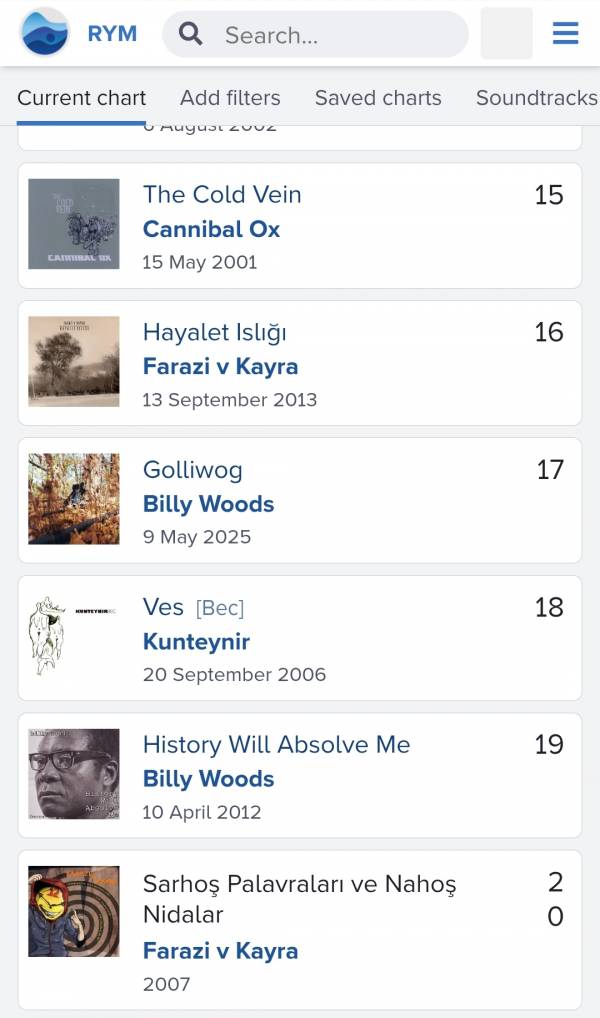Open the hamburger menu icon
Screen dimensions: 600x1018
[566, 33]
